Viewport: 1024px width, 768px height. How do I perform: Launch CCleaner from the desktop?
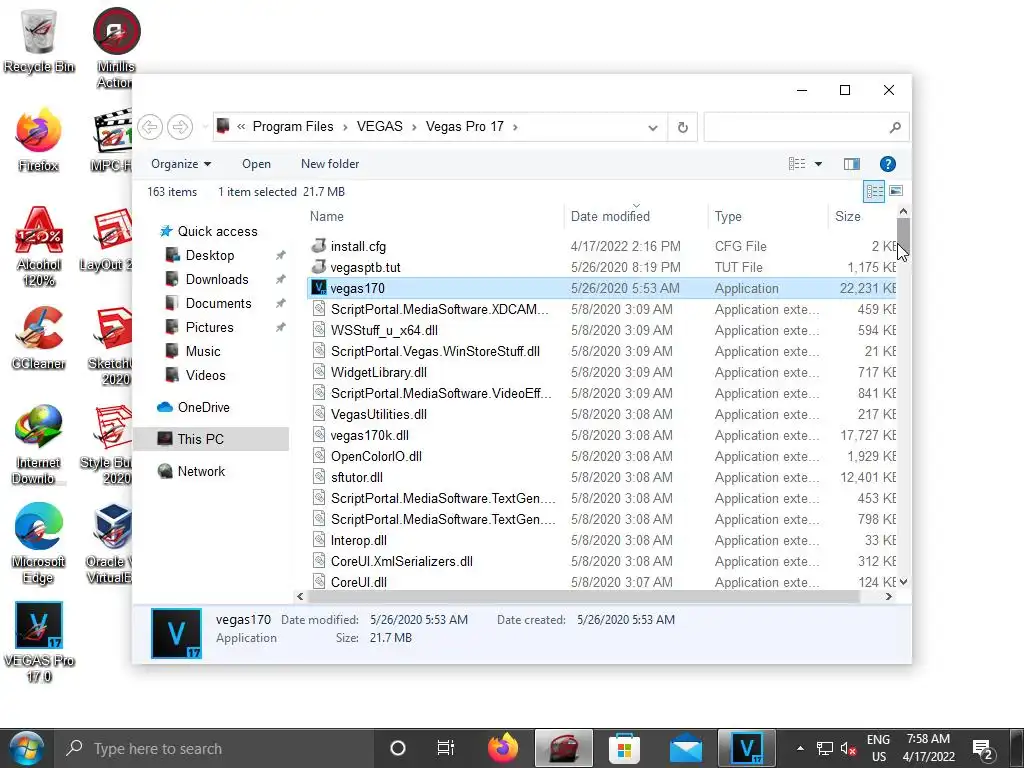39,338
